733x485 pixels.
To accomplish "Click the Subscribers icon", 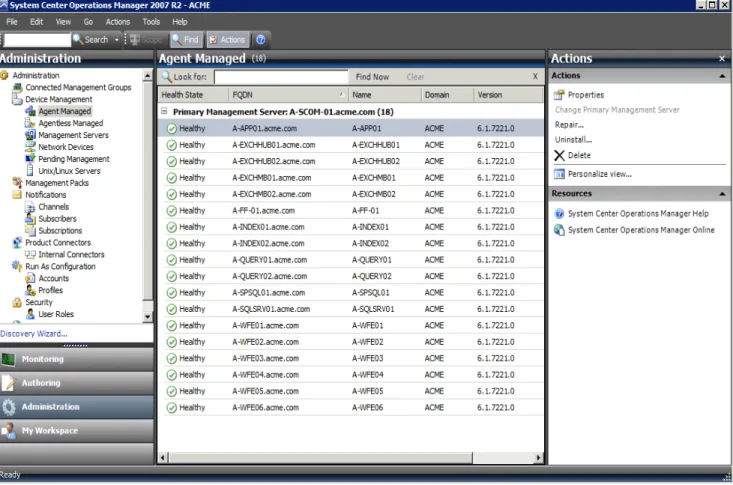I will tap(30, 218).
